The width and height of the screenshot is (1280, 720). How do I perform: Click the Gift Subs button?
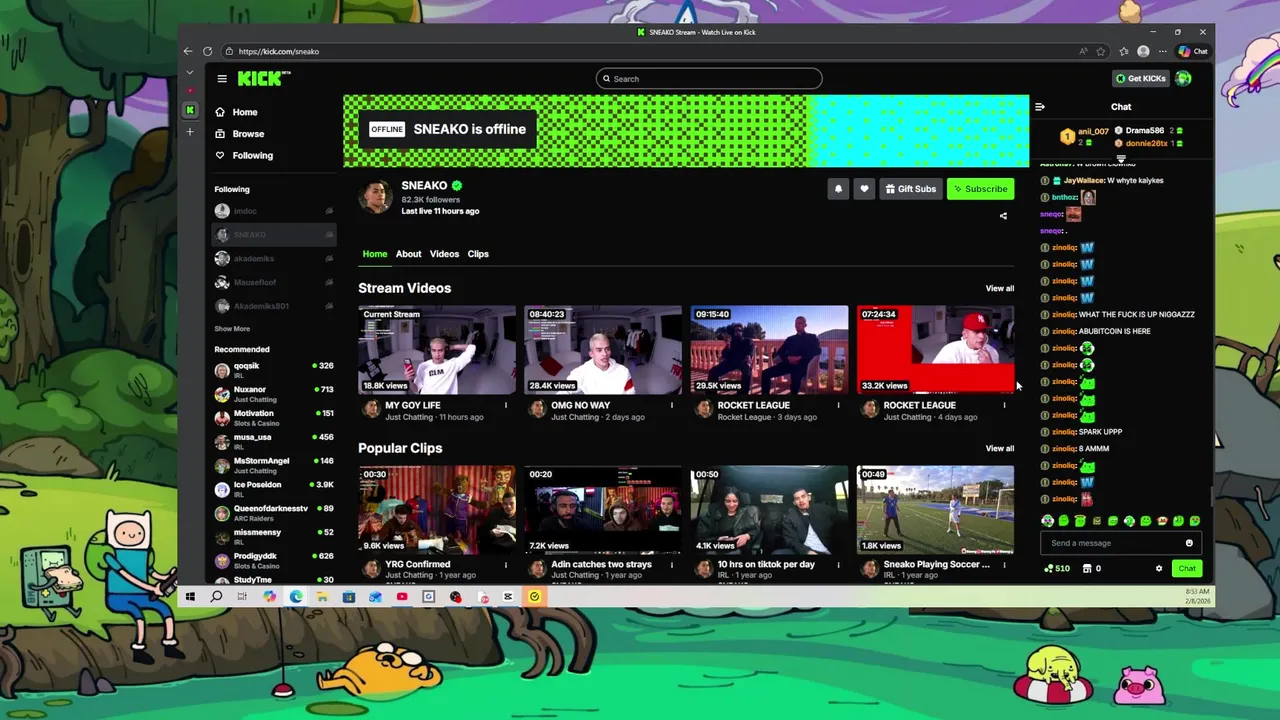[910, 189]
